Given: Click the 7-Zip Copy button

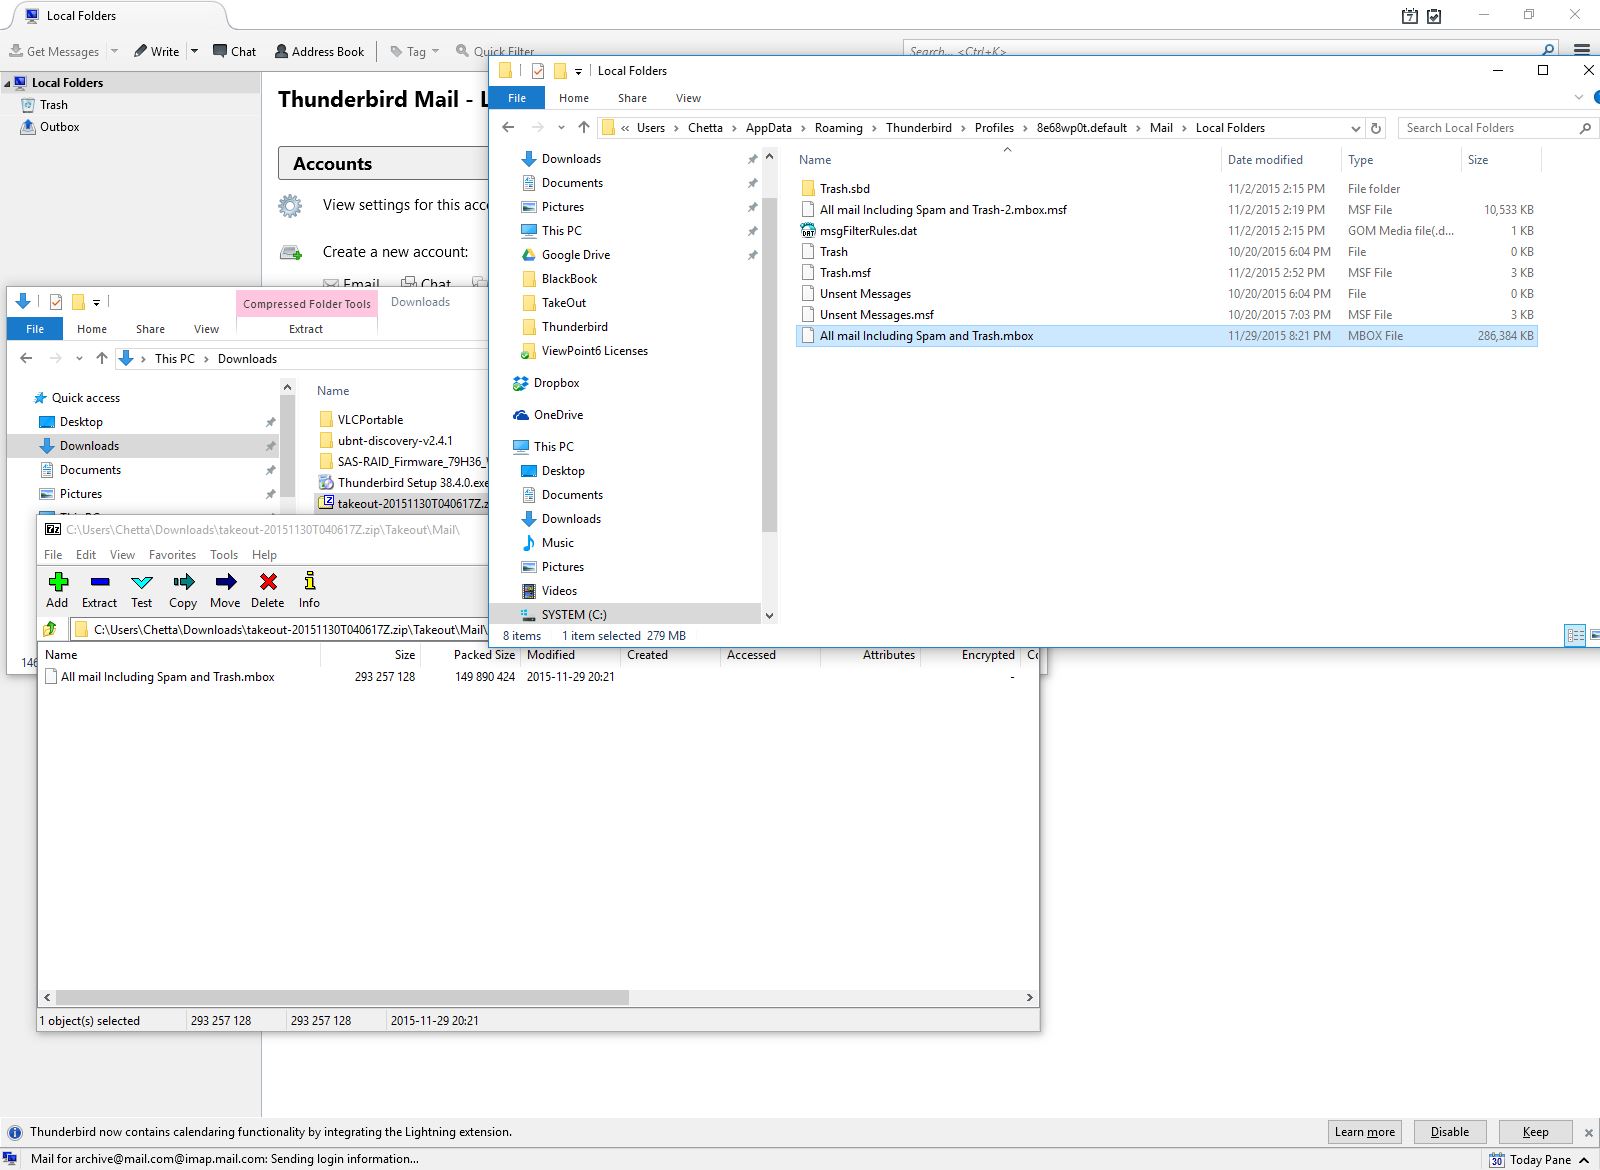Looking at the screenshot, I should point(183,589).
